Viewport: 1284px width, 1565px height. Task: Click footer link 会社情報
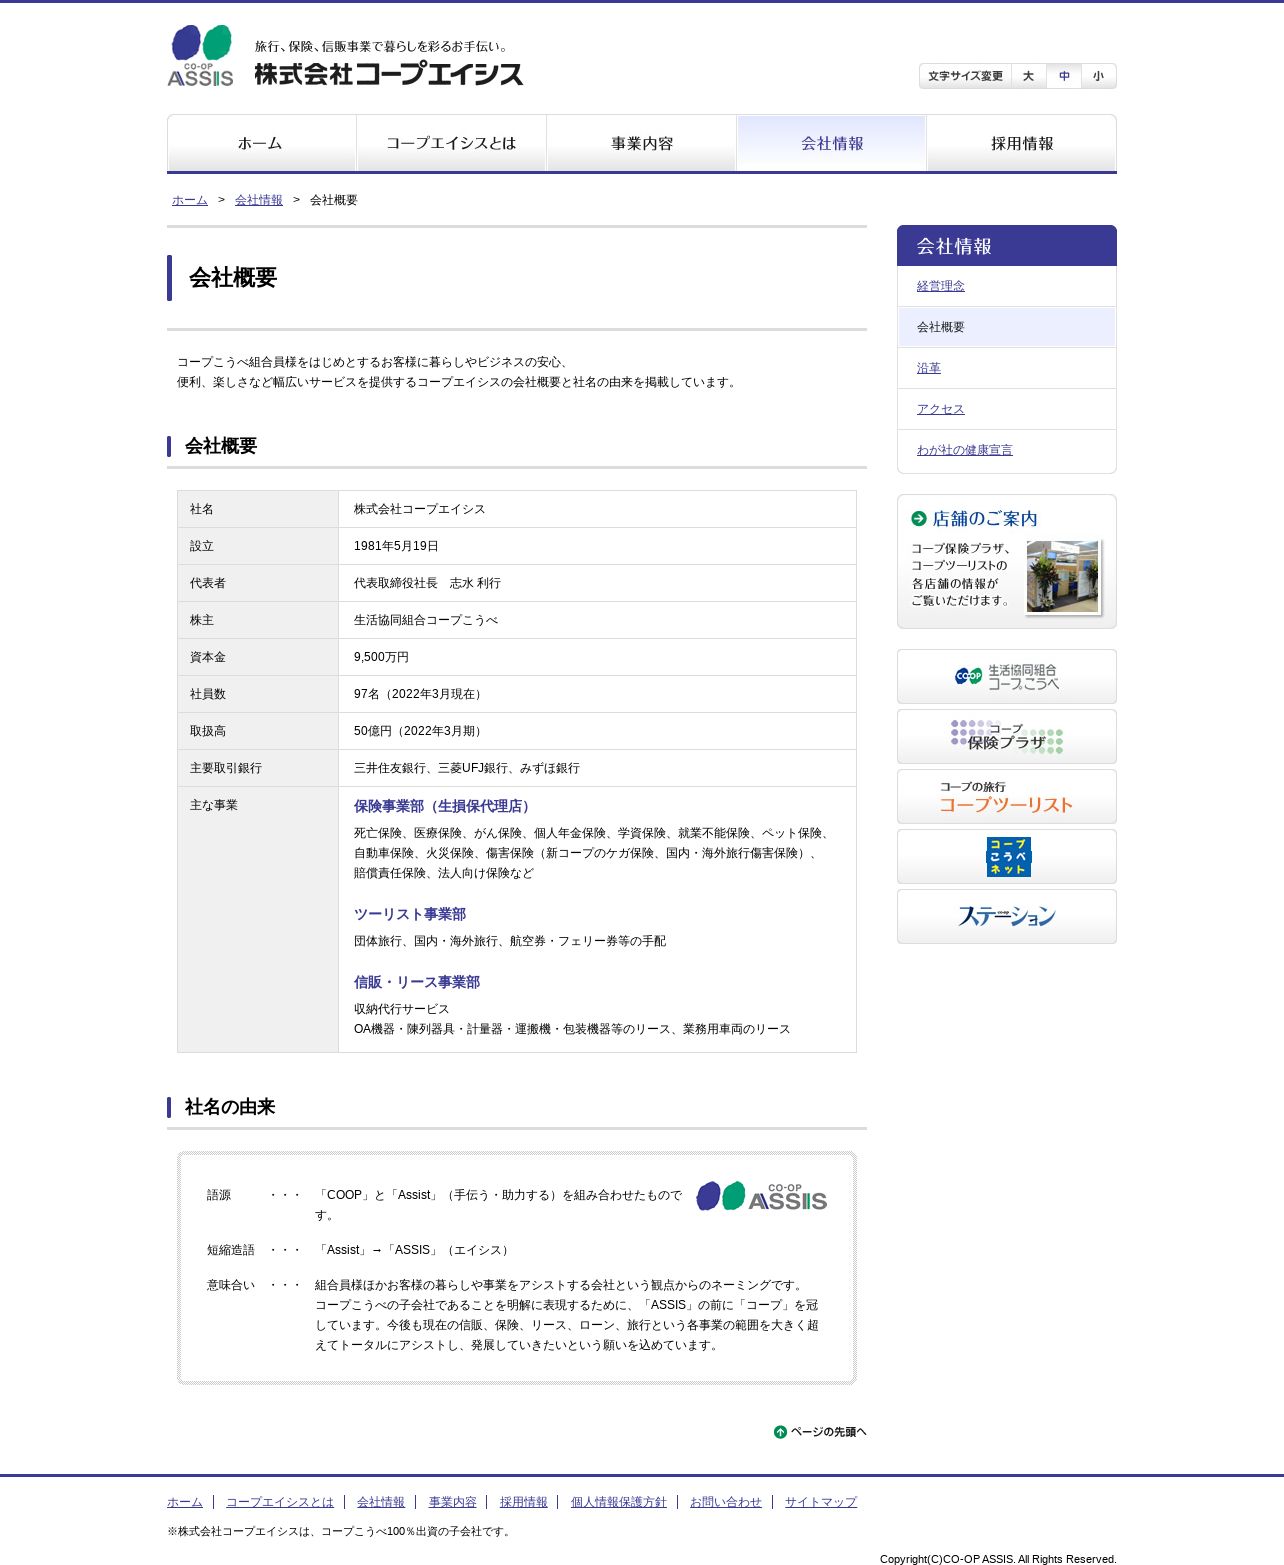tap(381, 1502)
